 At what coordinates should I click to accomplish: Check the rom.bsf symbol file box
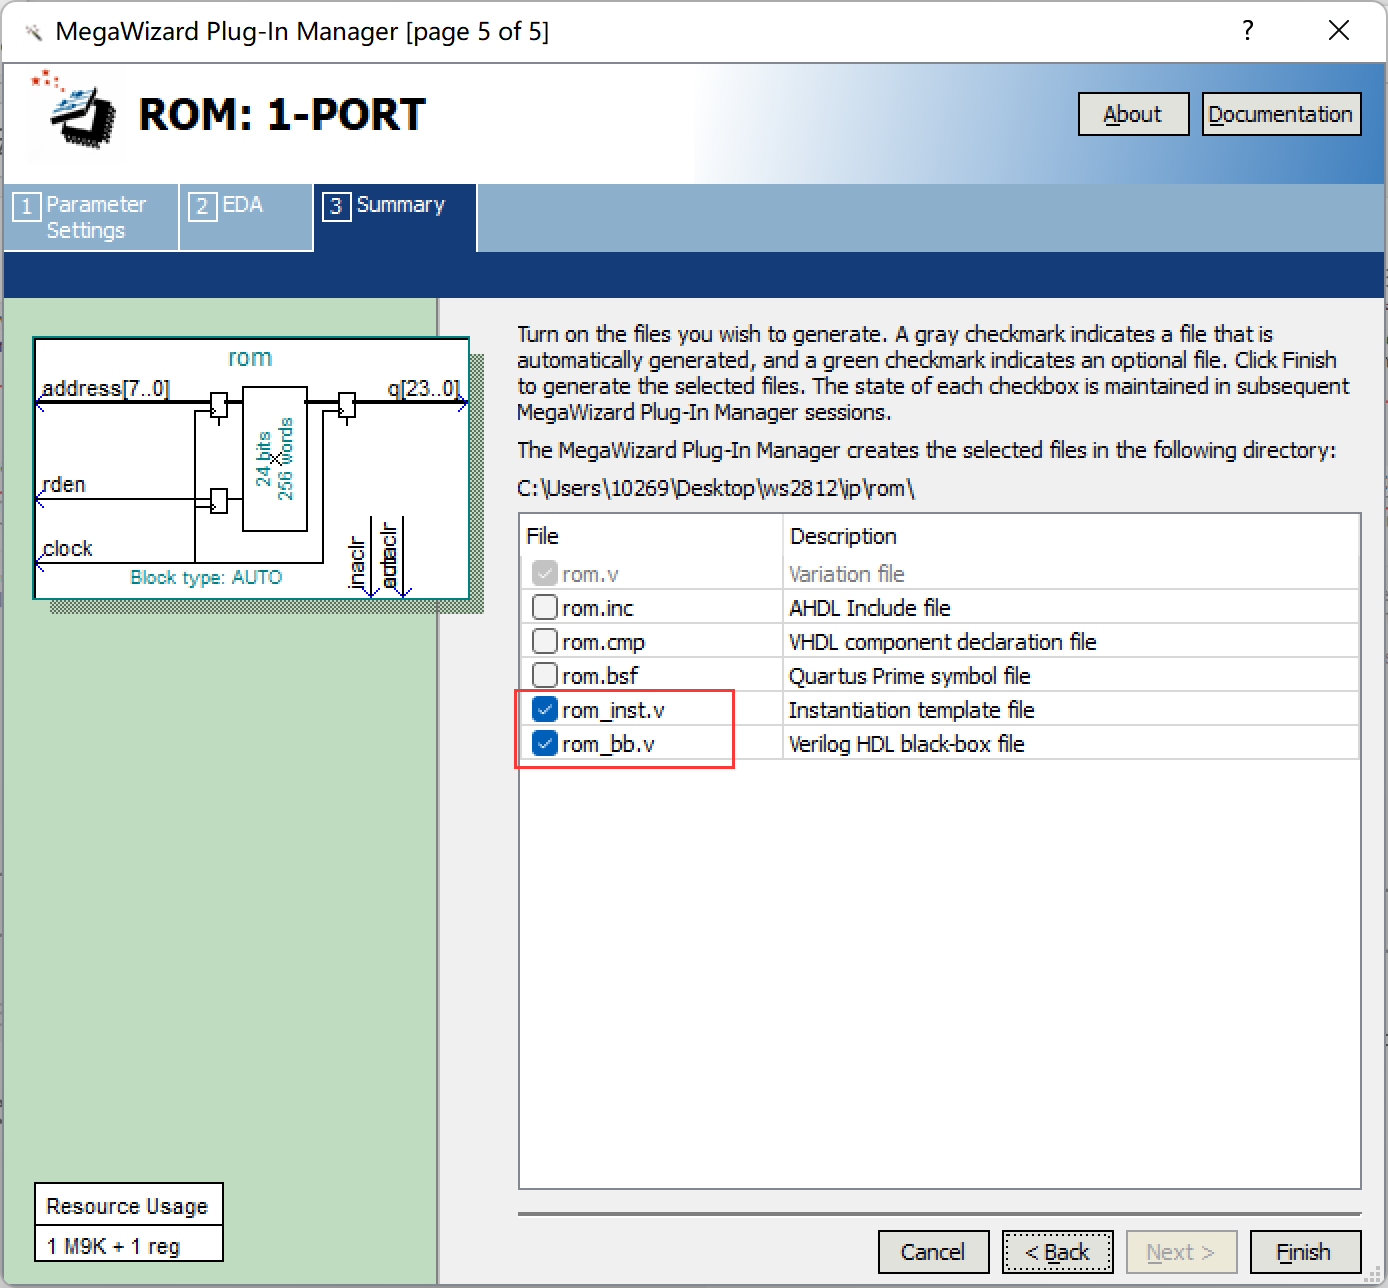tap(545, 675)
